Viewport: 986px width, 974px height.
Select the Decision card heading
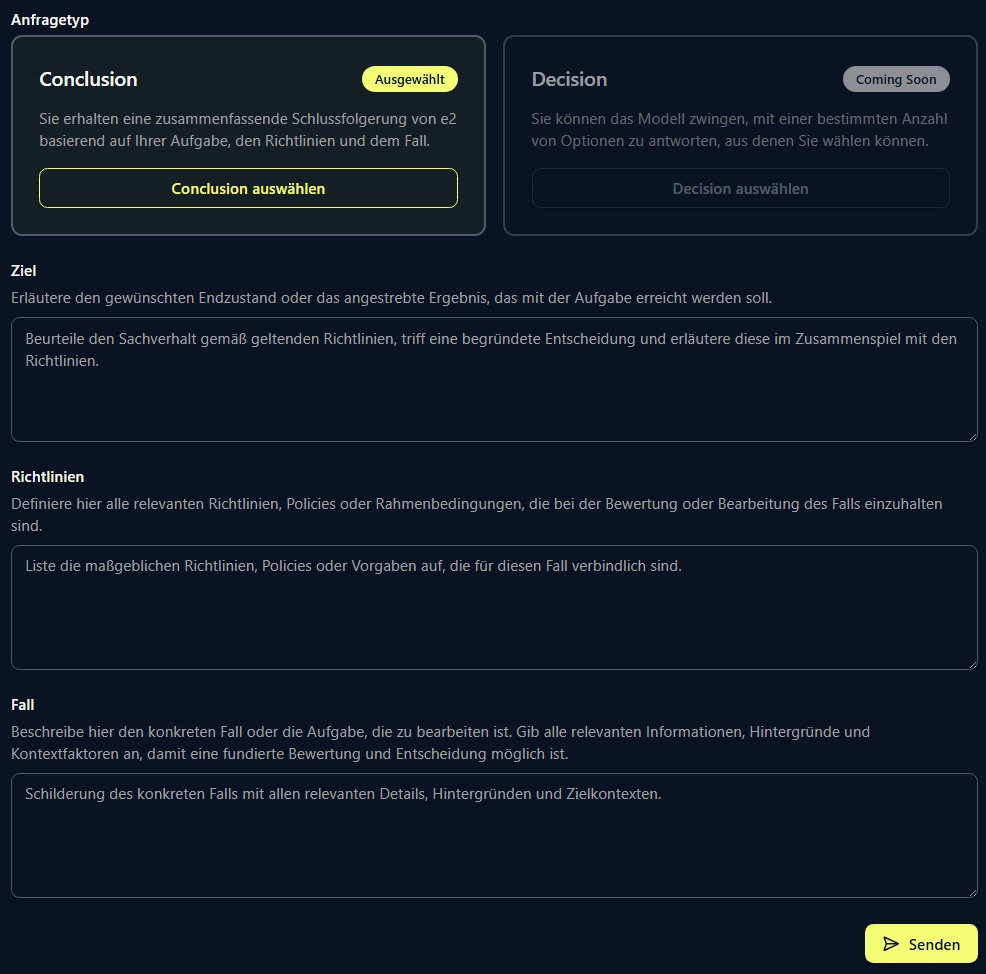click(x=569, y=79)
